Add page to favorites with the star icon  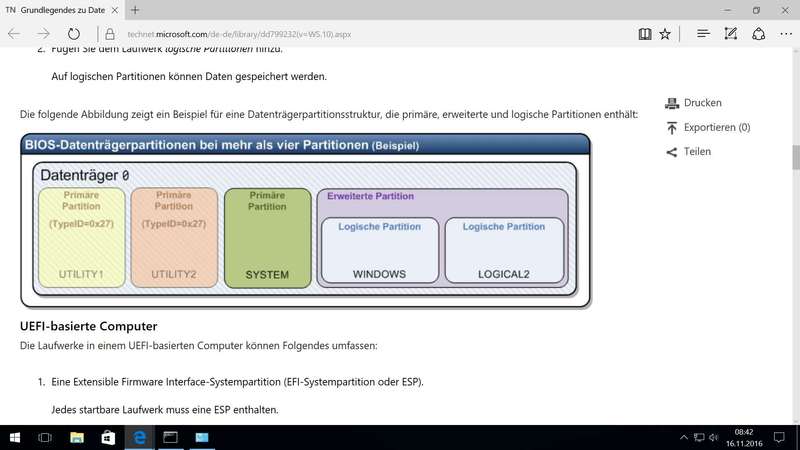tap(665, 34)
